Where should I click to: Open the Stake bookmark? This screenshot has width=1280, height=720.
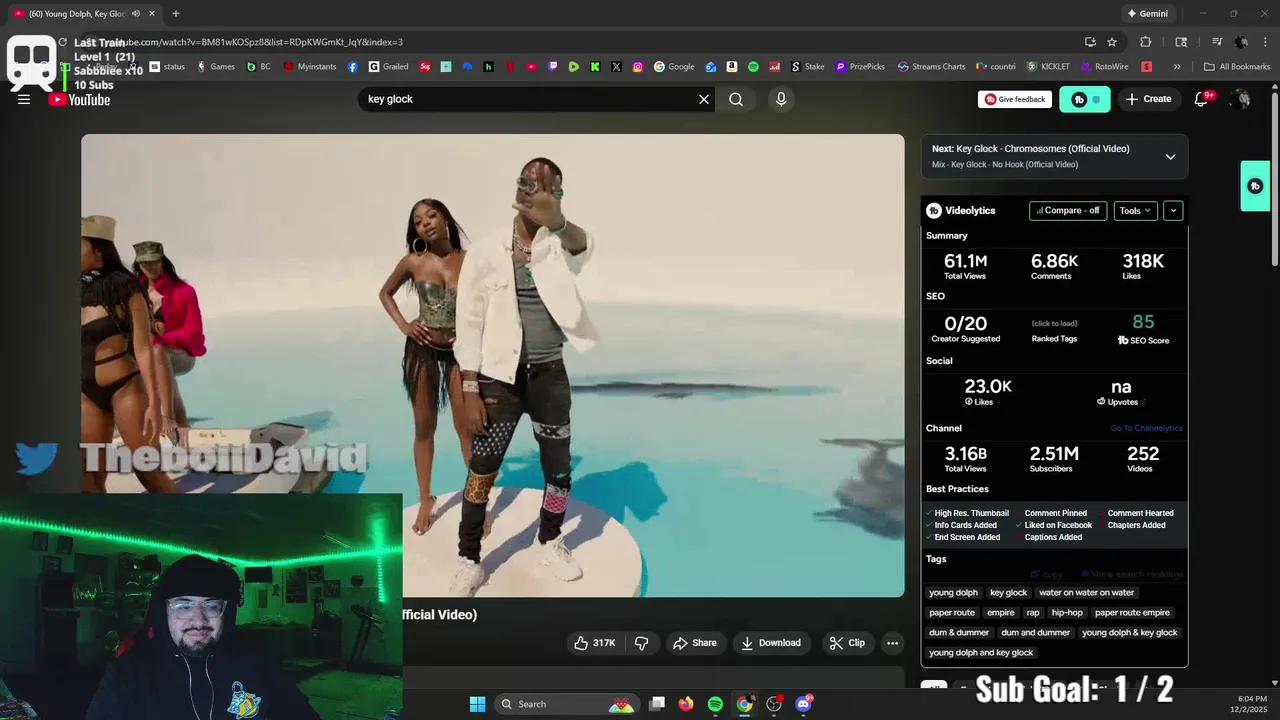click(x=808, y=67)
